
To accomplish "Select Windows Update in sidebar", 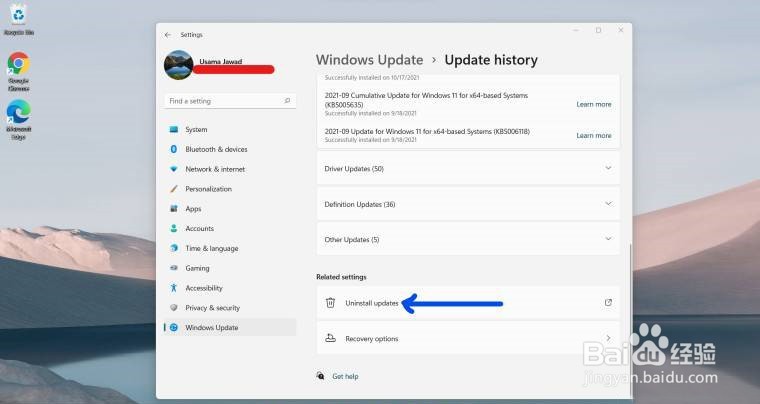I will 230,327.
